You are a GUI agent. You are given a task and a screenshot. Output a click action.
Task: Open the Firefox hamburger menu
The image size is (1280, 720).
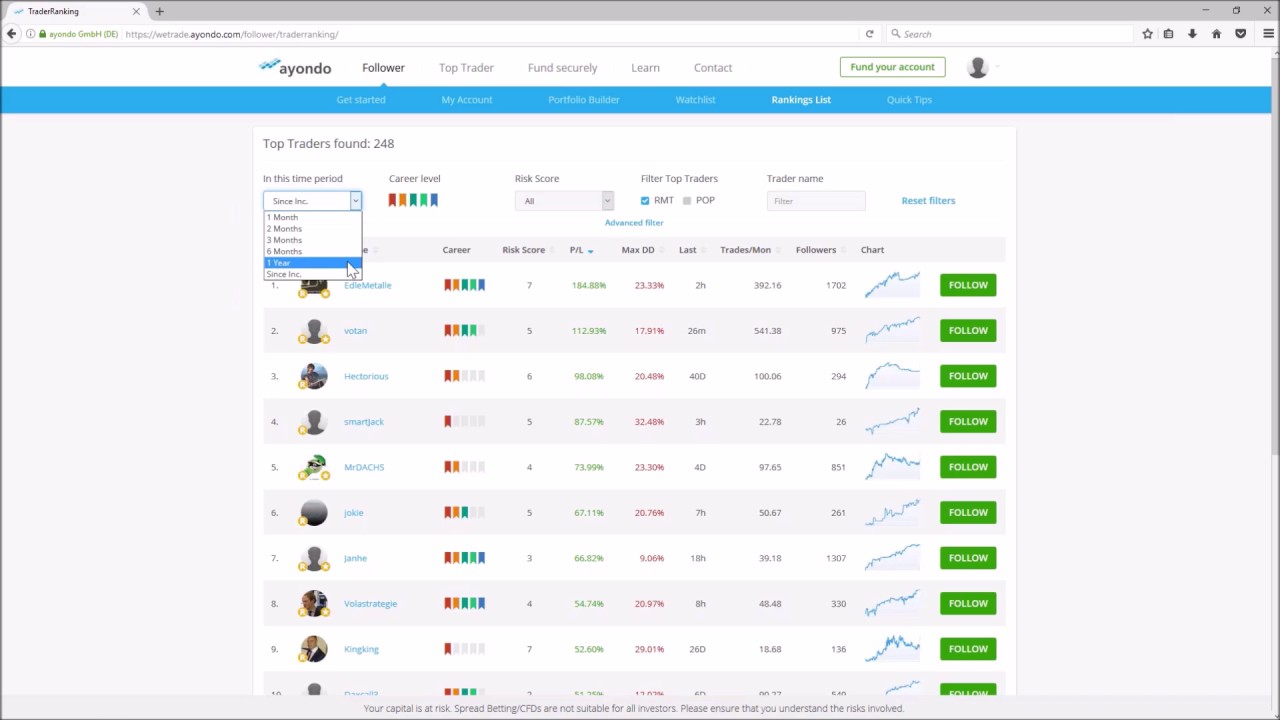1267,34
